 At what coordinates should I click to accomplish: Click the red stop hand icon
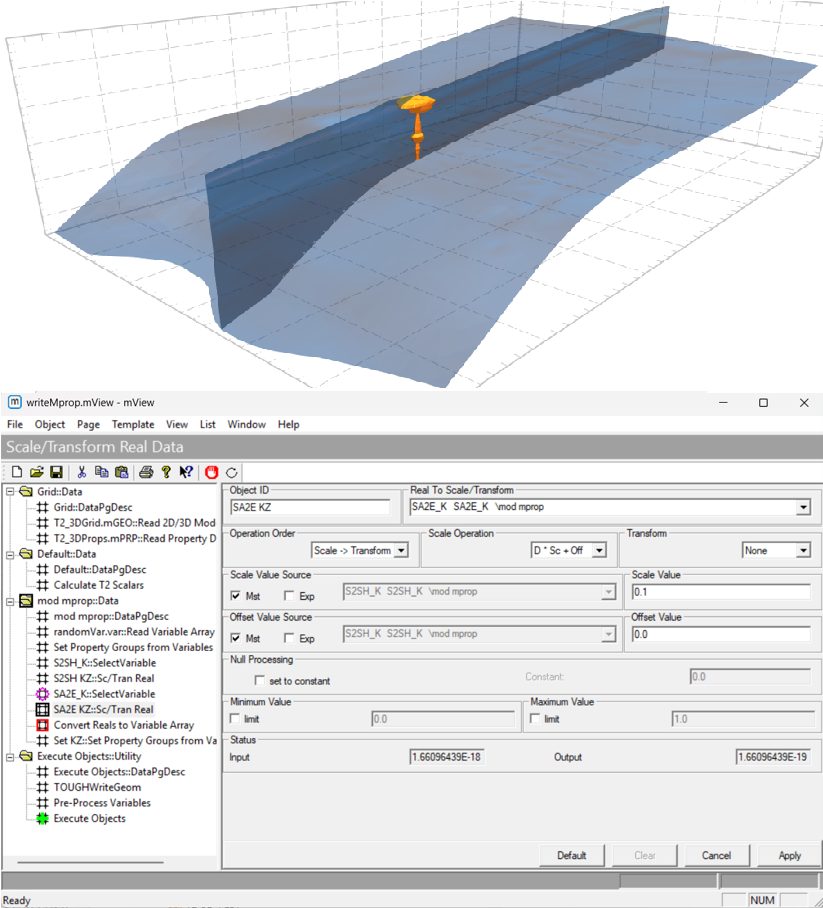(x=211, y=472)
